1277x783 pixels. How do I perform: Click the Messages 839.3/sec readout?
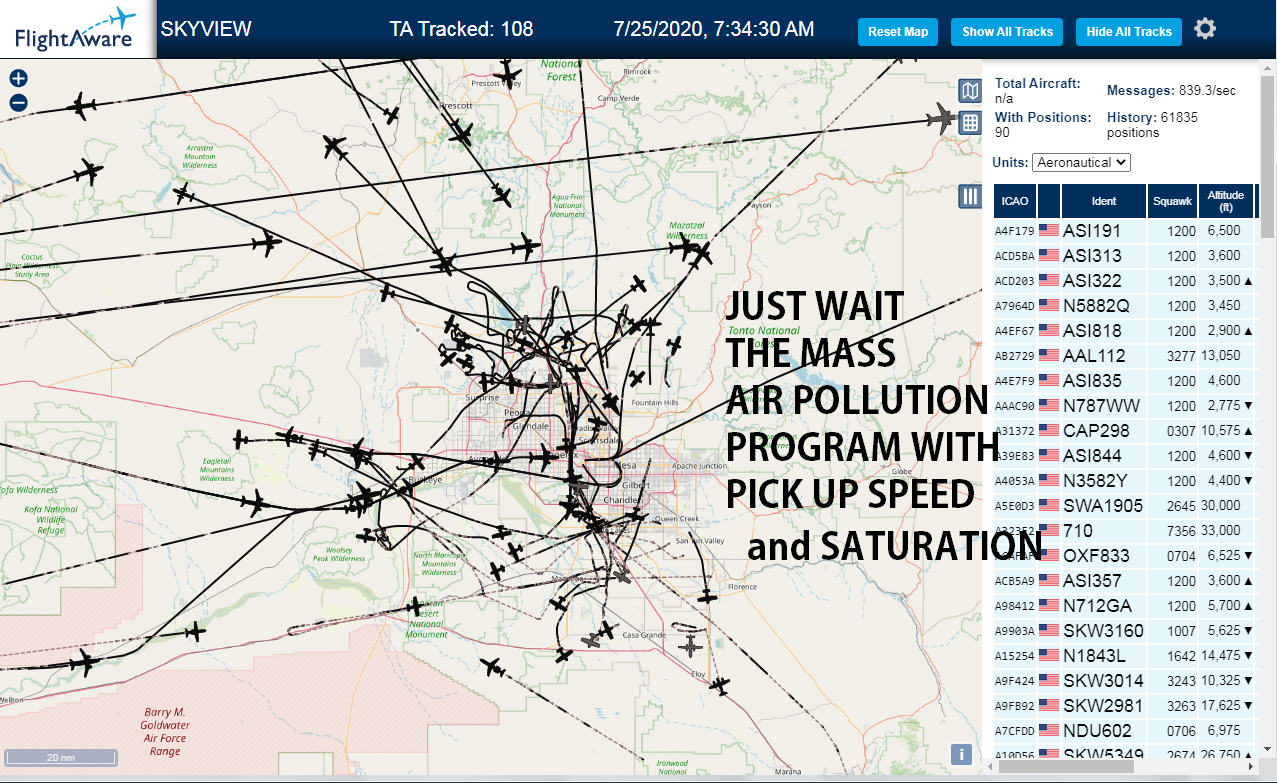tap(1171, 91)
